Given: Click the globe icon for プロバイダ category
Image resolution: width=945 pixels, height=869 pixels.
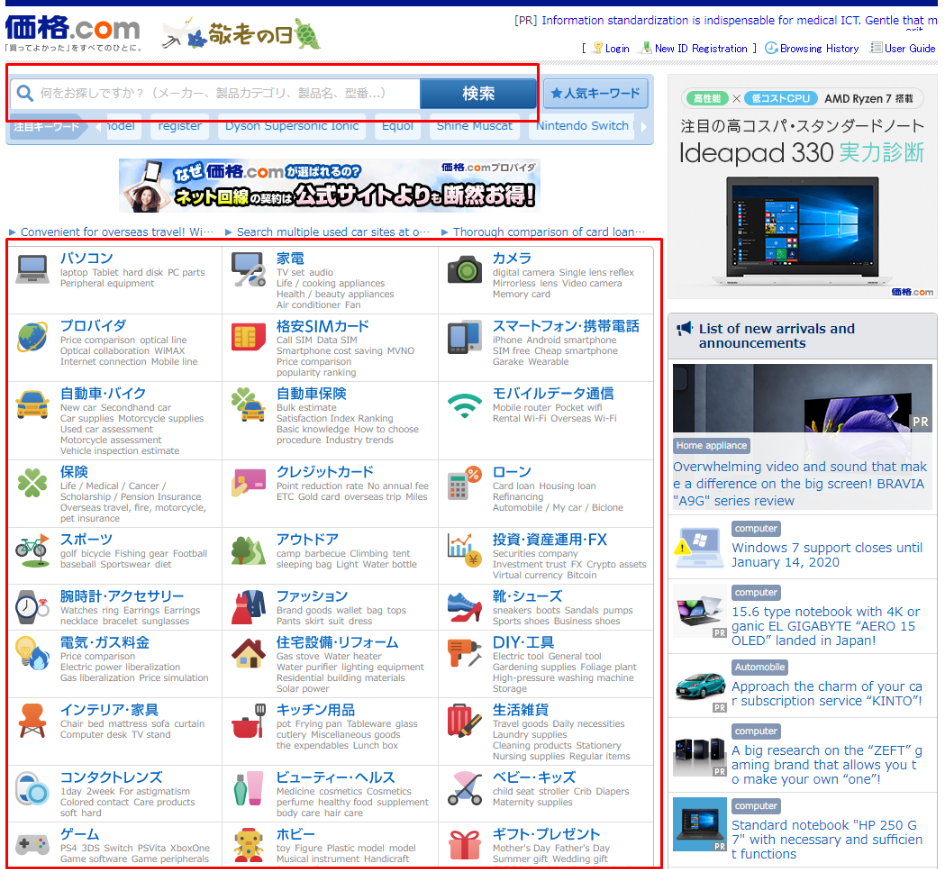Looking at the screenshot, I should [33, 337].
